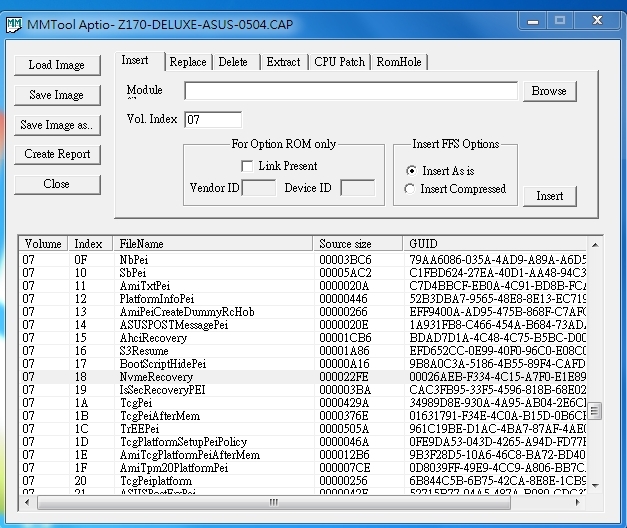Screen dimensions: 627x528
Task: Switch to the CPU Patch tab
Action: (339, 62)
